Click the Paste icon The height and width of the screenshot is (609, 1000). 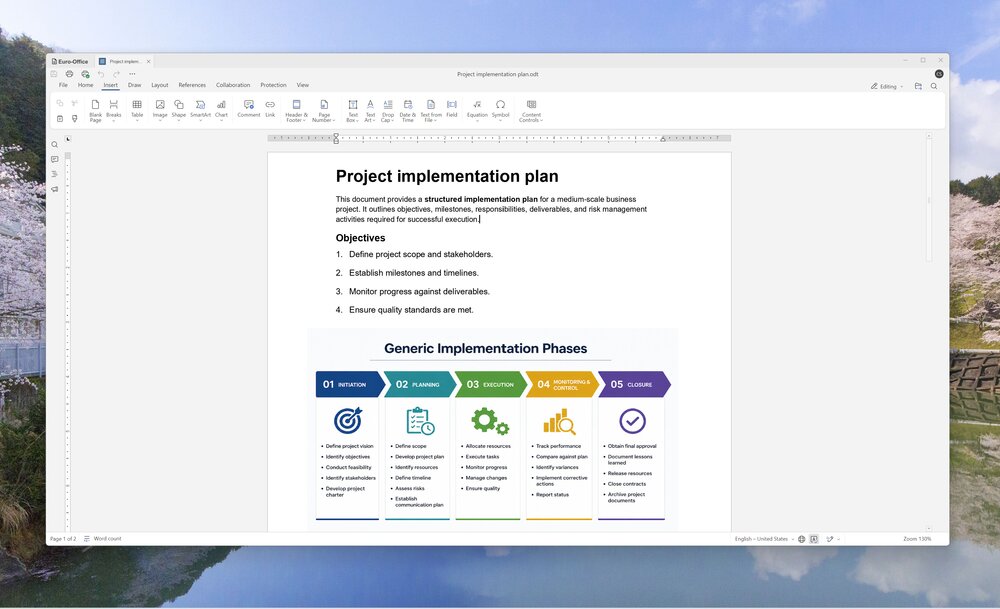coord(60,119)
